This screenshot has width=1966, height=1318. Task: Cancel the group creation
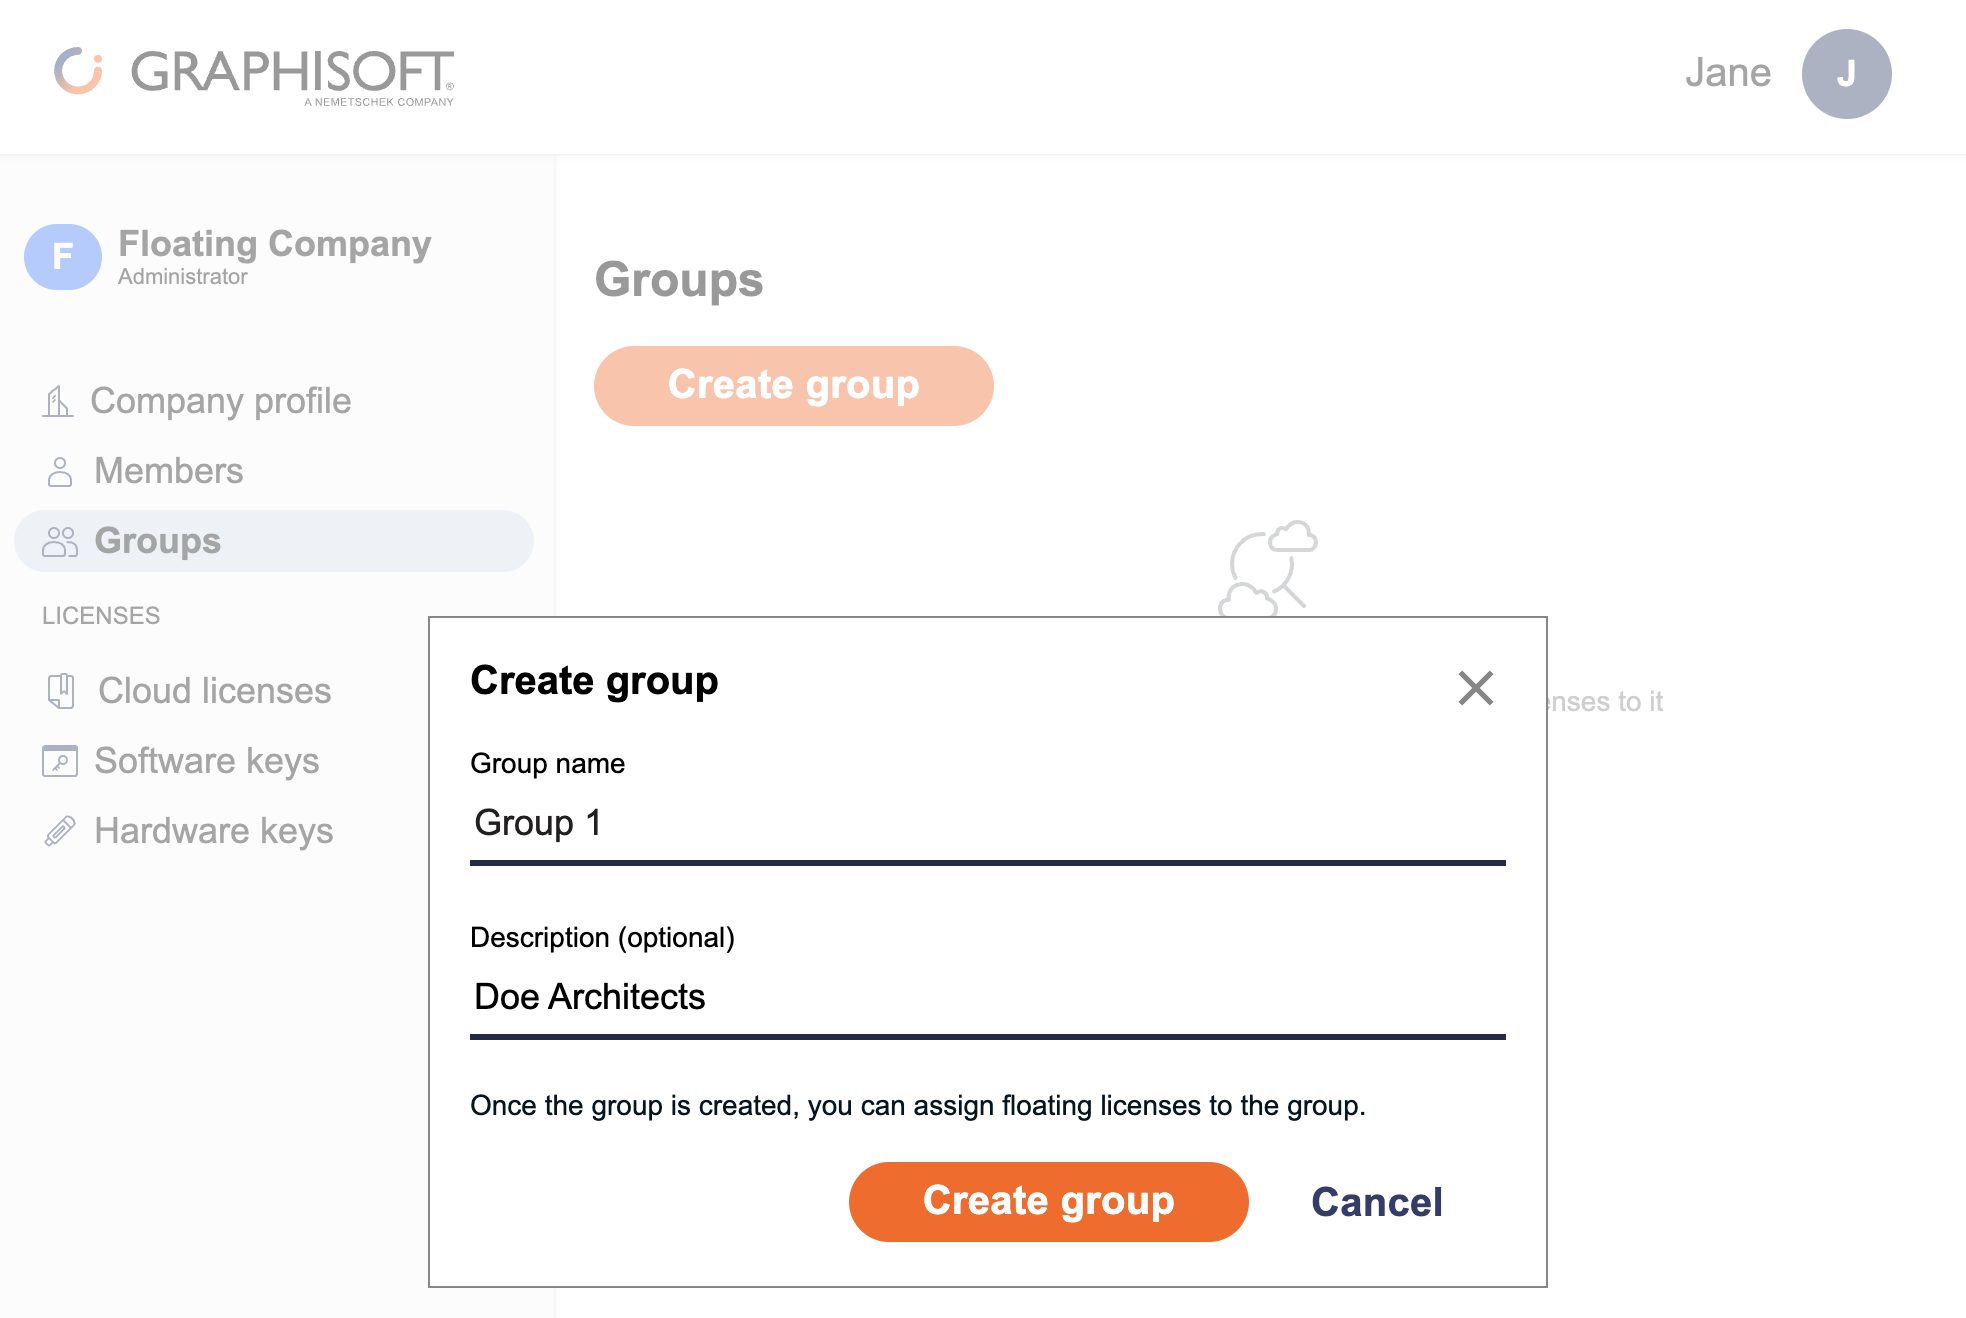1377,1202
